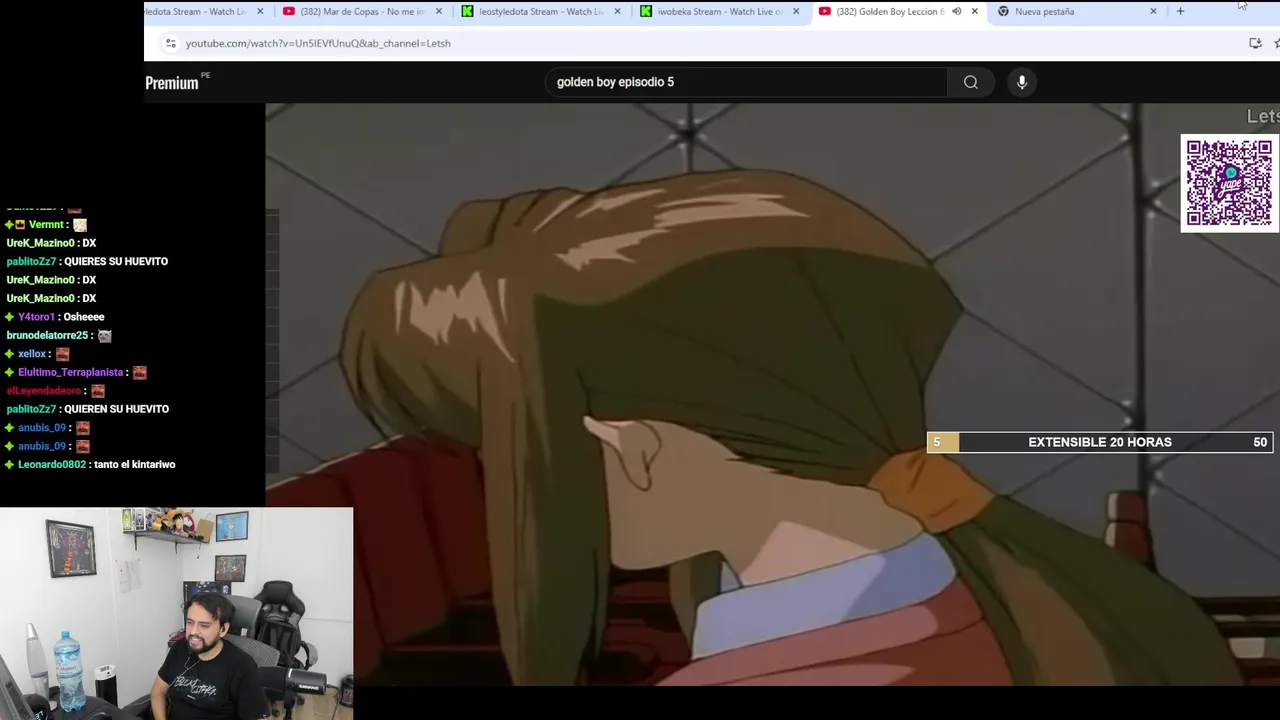Click the site information icon in address bar
1280x720 pixels.
[171, 43]
